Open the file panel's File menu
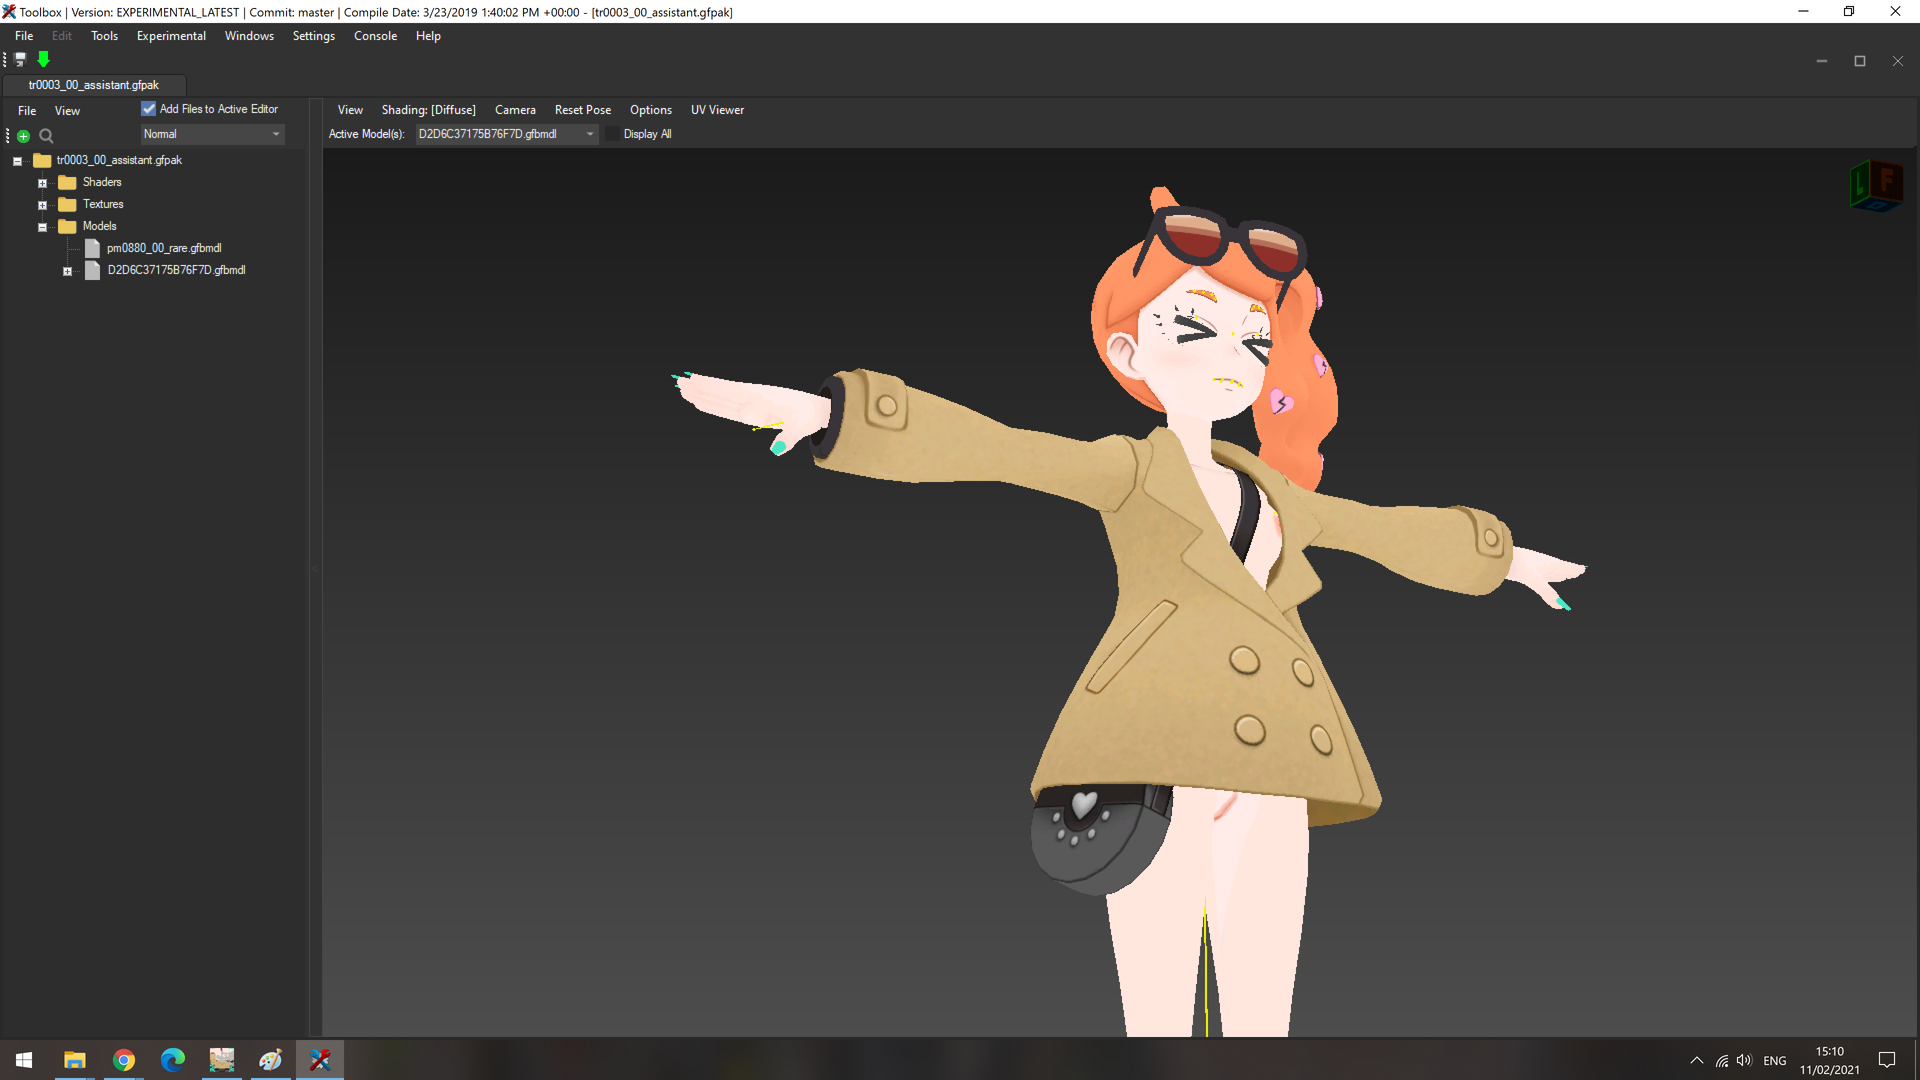 (27, 111)
